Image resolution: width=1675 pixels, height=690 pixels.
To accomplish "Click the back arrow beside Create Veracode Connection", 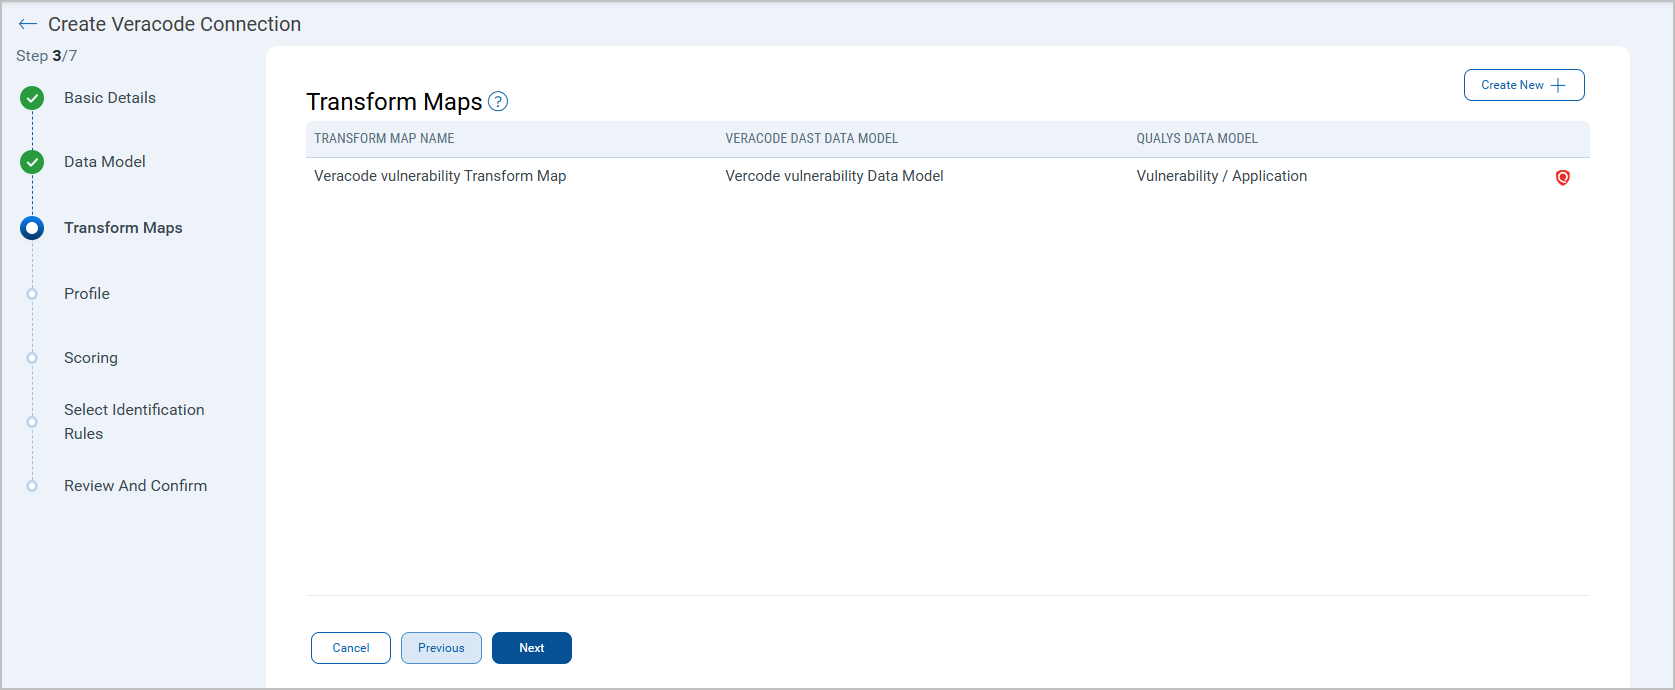I will pos(27,24).
